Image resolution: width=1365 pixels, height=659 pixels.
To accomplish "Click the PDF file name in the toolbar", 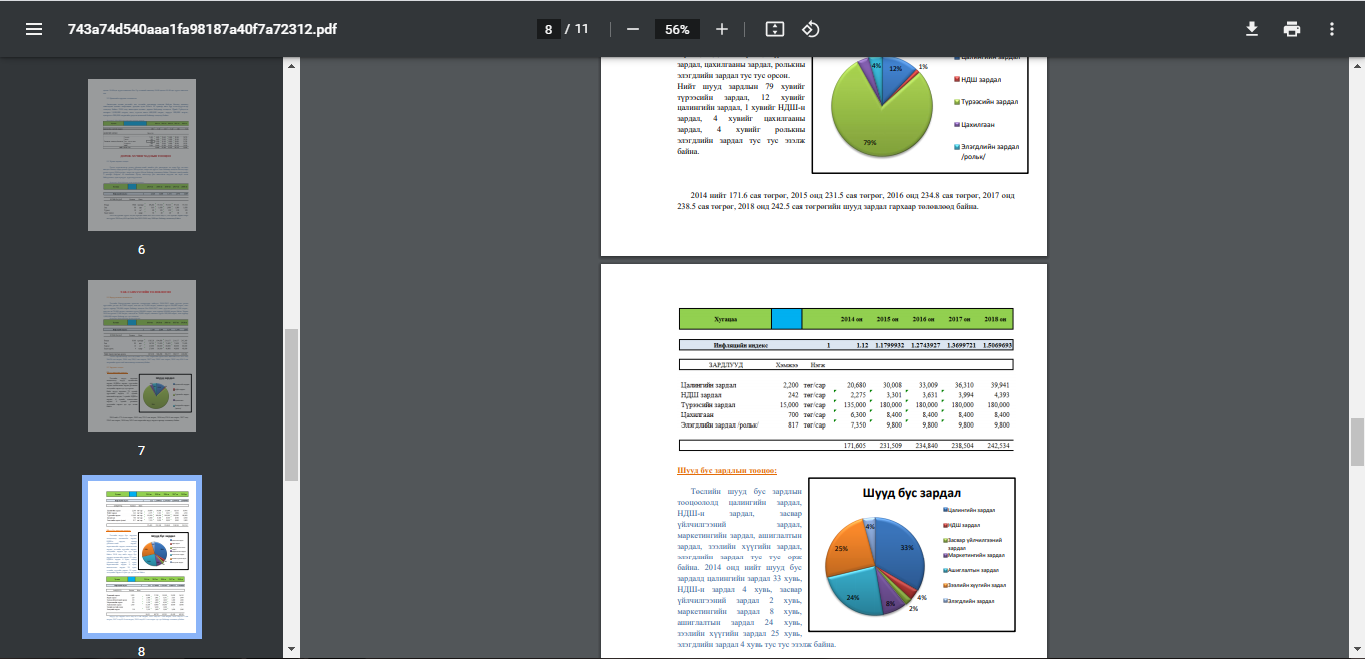I will click(x=202, y=29).
